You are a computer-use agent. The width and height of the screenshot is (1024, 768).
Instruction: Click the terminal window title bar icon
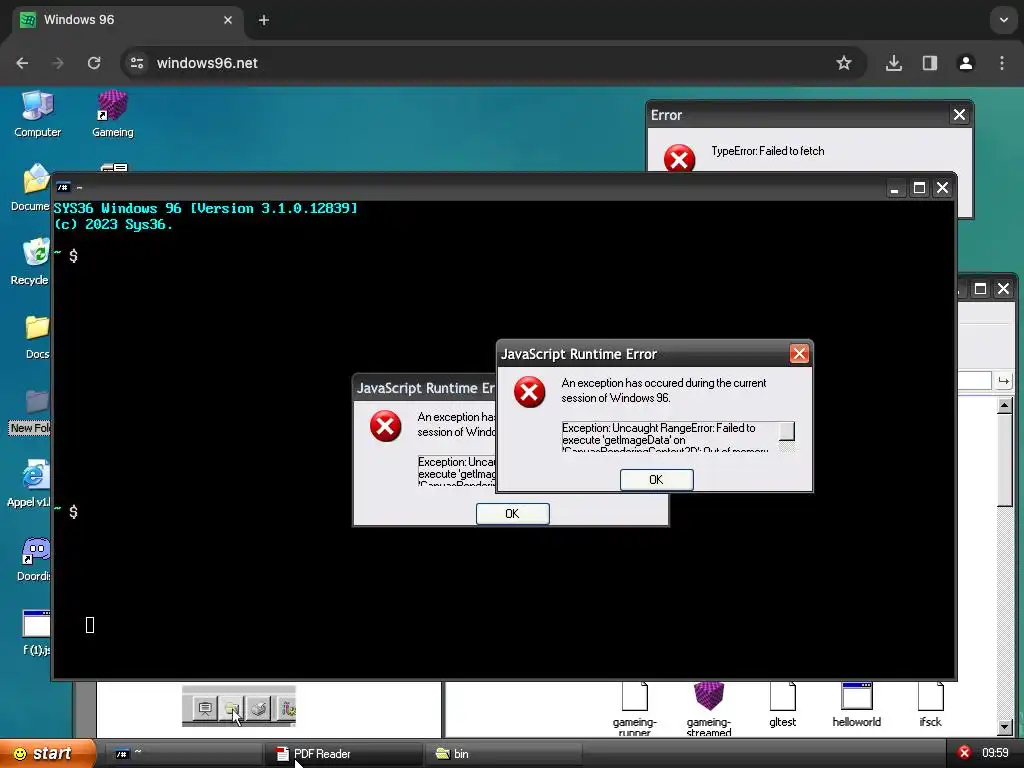click(x=63, y=187)
